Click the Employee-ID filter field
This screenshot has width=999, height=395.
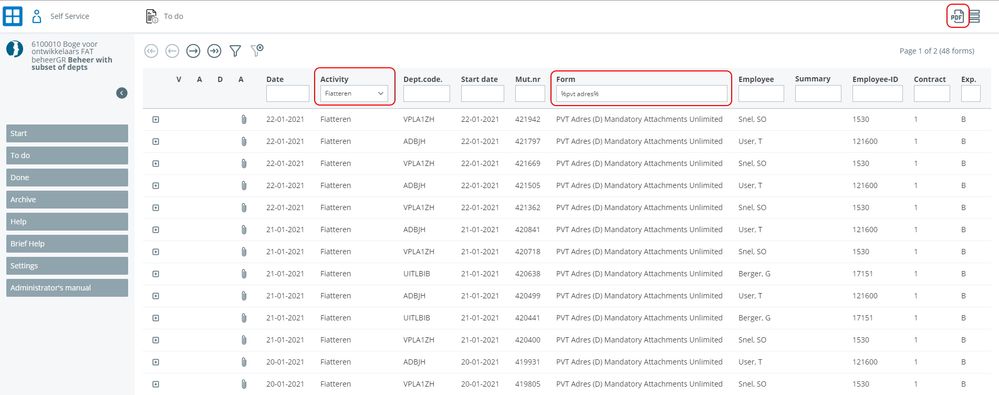pyautogui.click(x=877, y=94)
